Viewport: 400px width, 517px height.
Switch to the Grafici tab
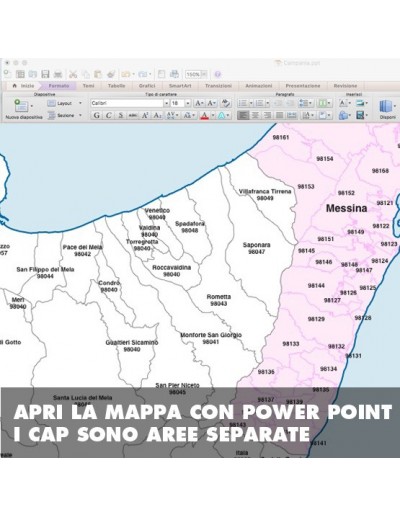[147, 86]
